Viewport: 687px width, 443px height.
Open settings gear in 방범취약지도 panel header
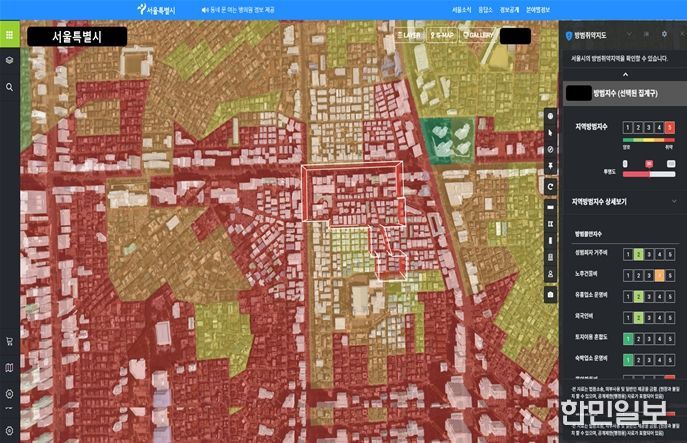[x=663, y=35]
